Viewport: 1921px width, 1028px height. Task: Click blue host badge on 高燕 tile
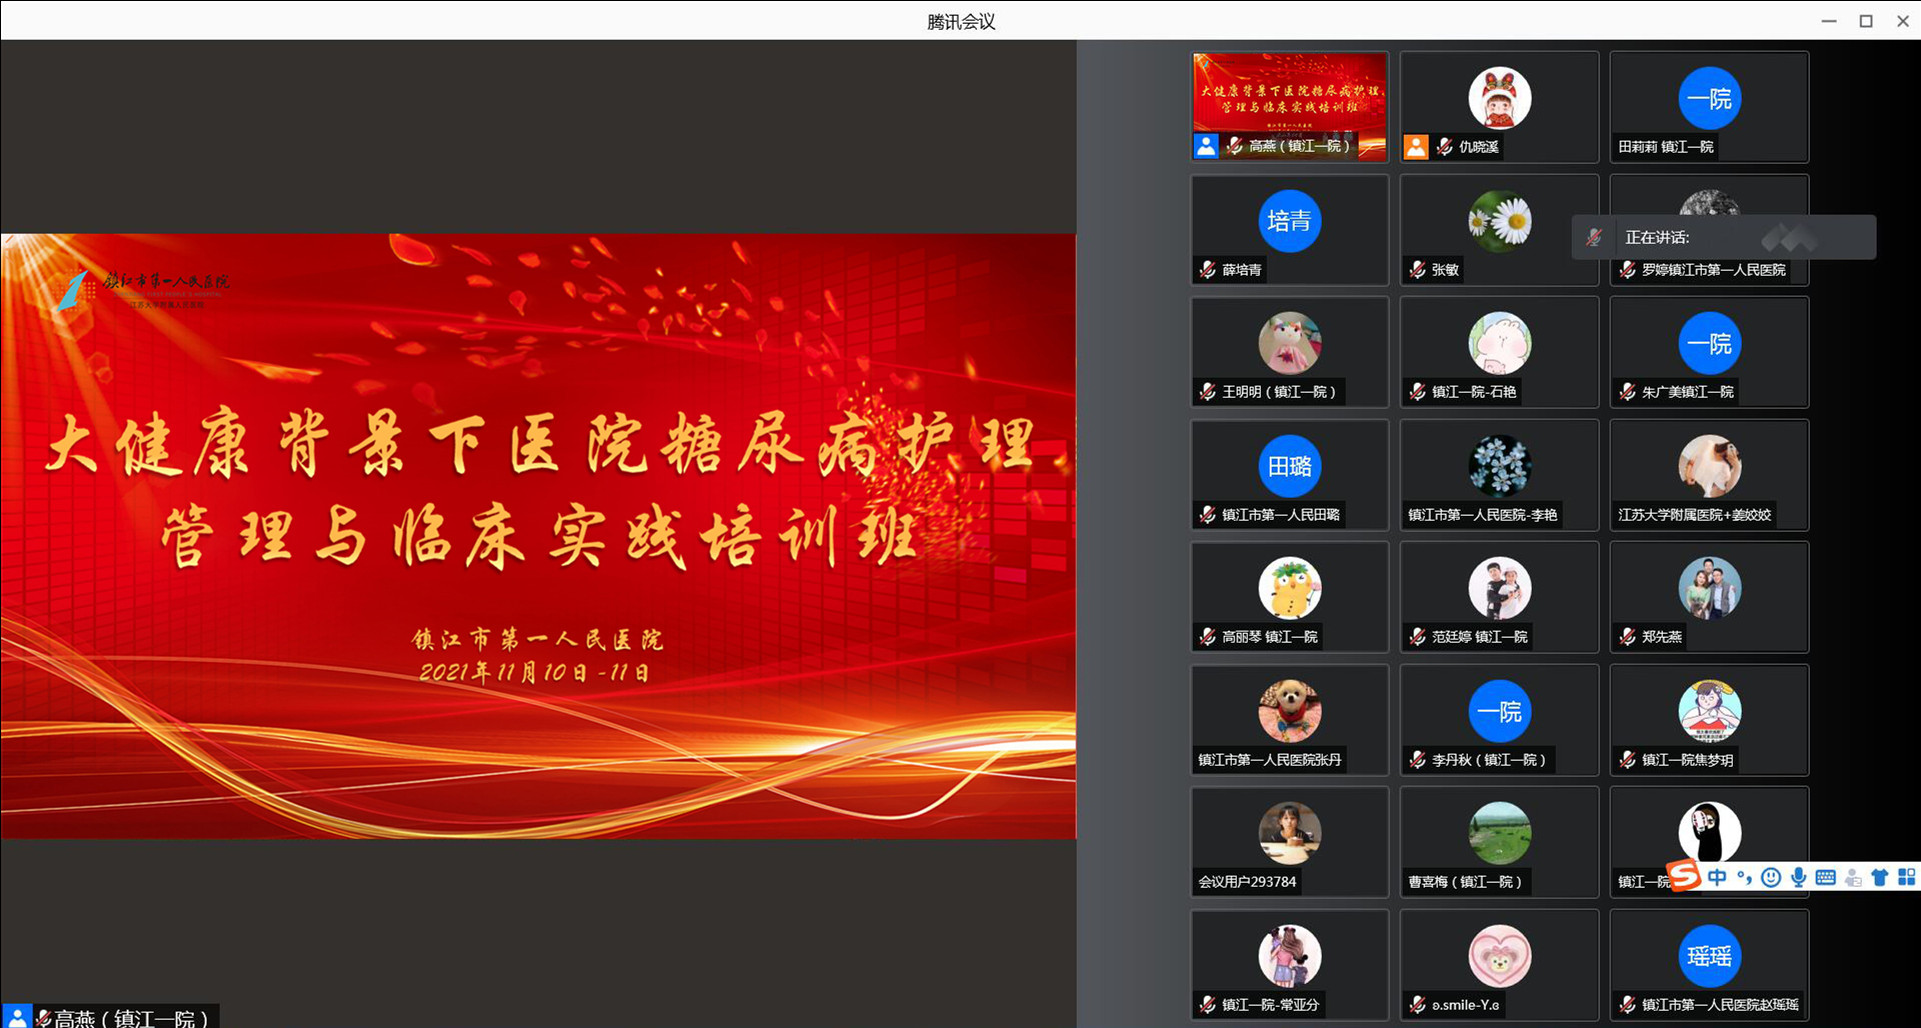(1206, 146)
